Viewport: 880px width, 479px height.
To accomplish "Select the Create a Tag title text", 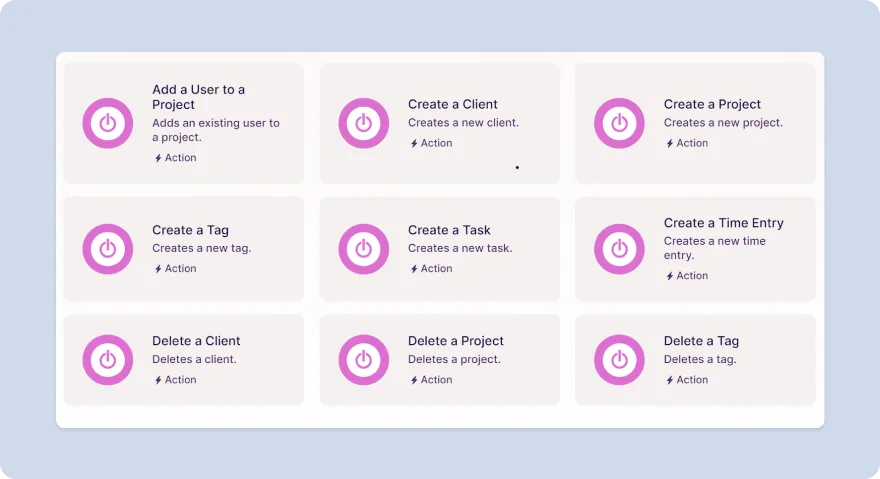I will click(190, 230).
